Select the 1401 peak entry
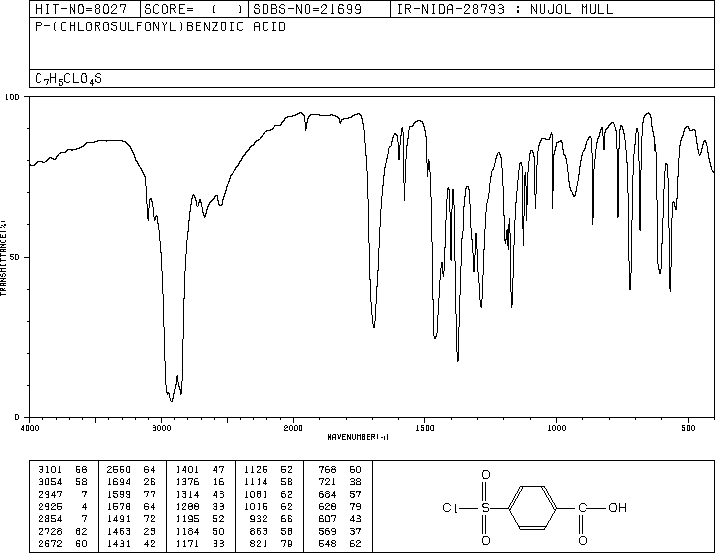715x553 pixels. pos(200,470)
